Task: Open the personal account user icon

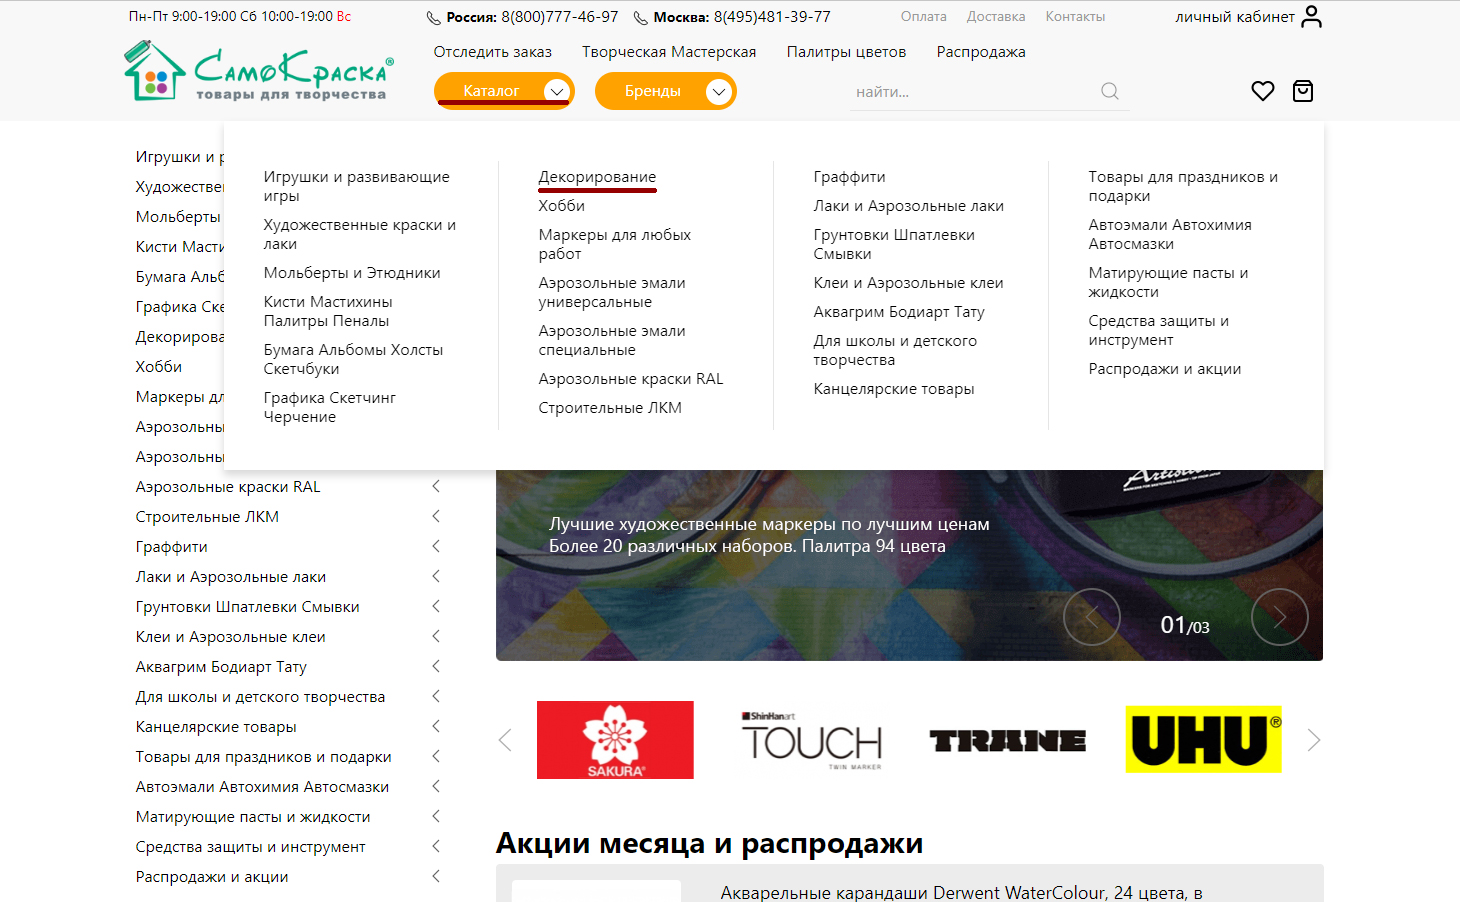Action: click(1311, 17)
